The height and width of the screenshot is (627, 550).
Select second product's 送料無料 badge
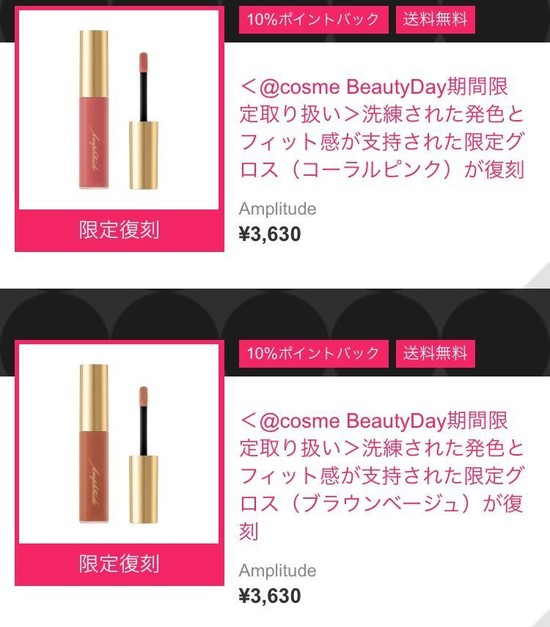click(x=435, y=353)
